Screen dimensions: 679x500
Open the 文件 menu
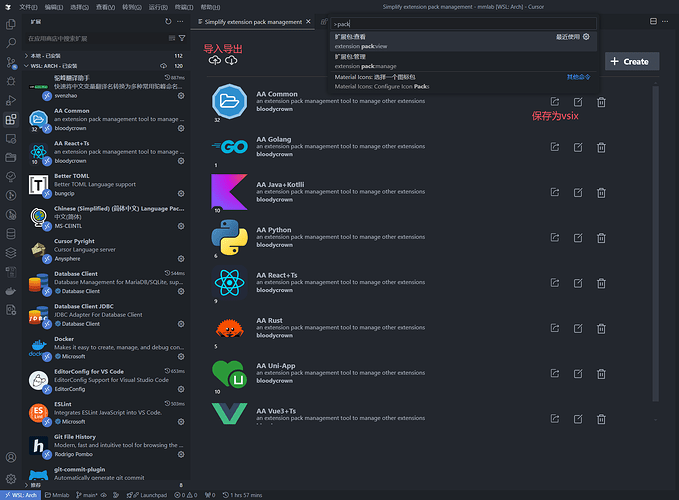pos(28,7)
